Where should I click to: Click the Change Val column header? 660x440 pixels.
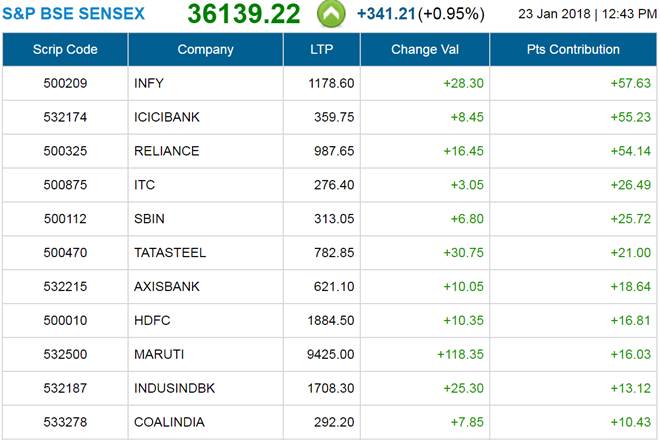coord(425,49)
